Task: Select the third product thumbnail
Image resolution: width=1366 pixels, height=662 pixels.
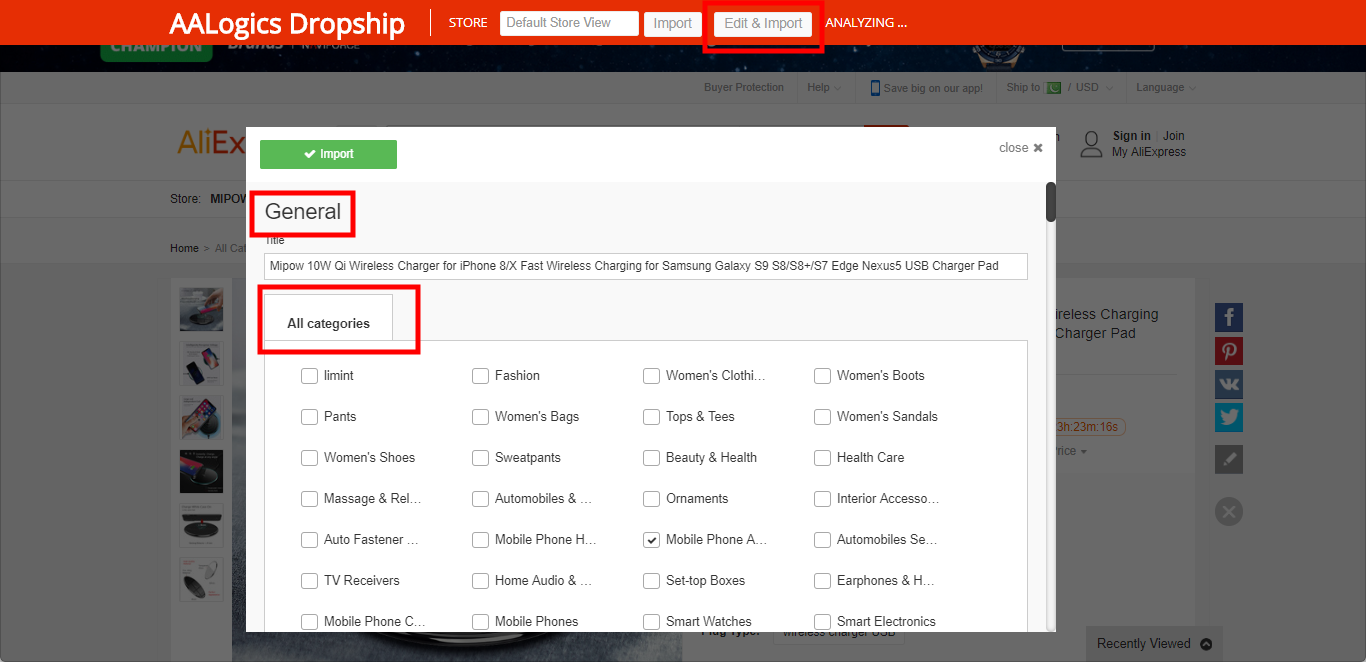Action: coord(201,417)
